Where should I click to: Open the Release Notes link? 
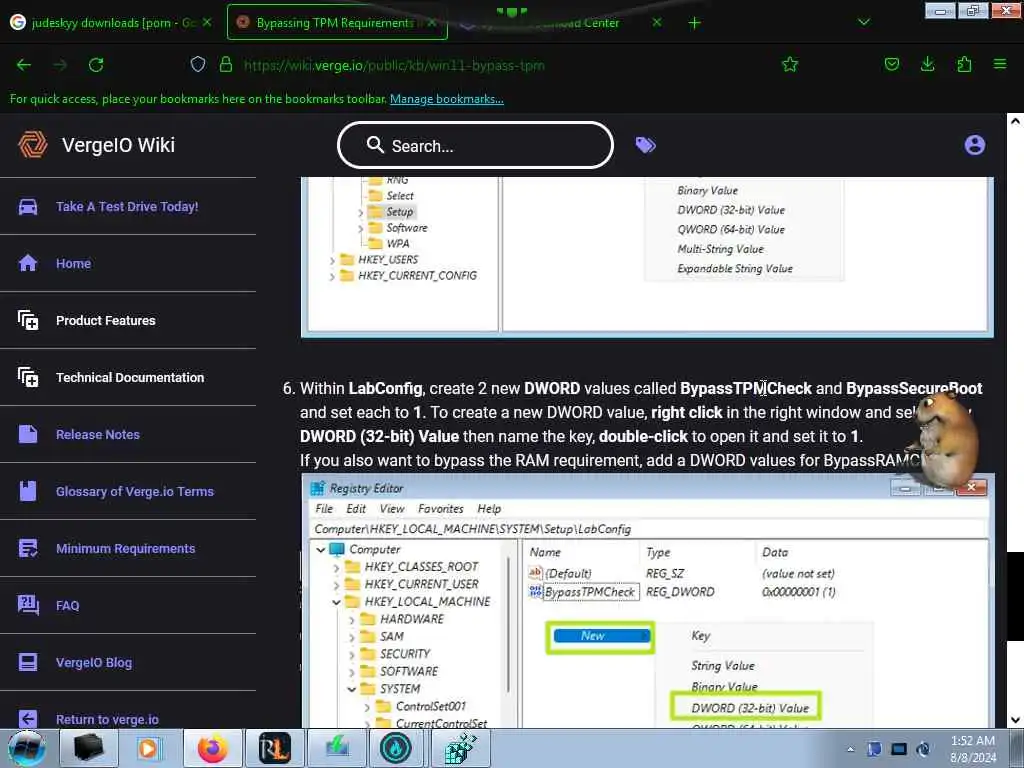97,434
